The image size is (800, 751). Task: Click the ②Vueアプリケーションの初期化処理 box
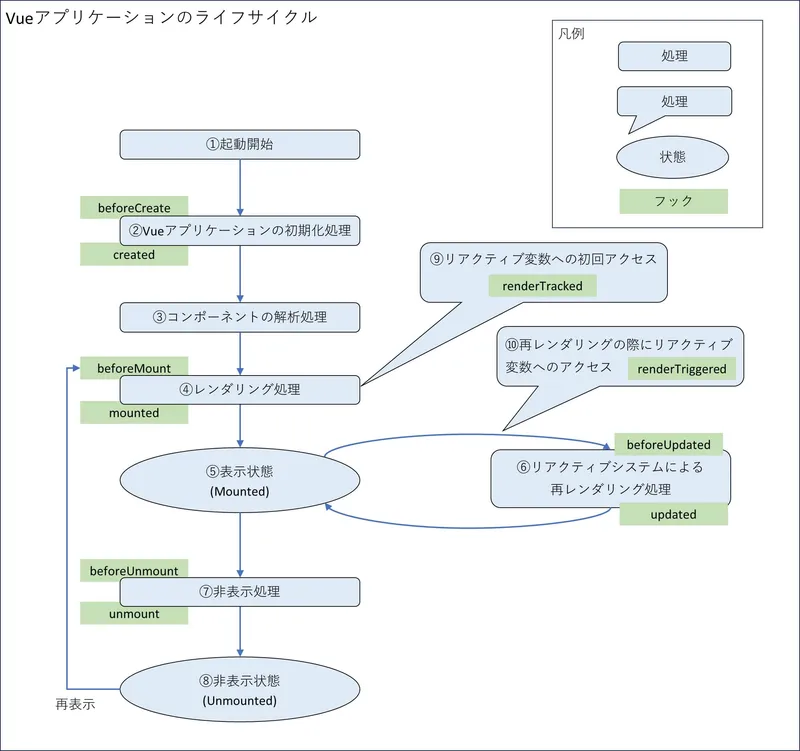(x=239, y=231)
